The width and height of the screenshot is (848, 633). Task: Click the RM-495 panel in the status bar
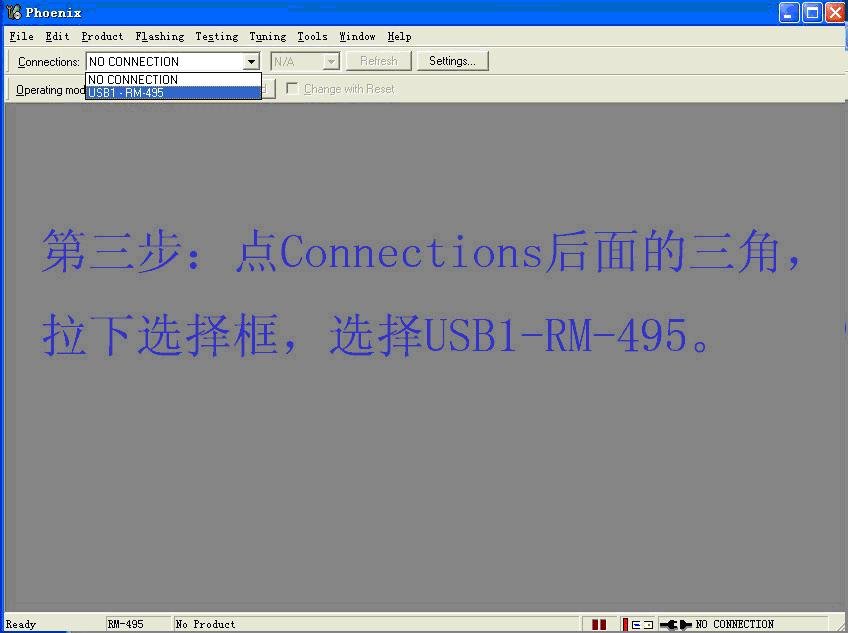coord(137,624)
